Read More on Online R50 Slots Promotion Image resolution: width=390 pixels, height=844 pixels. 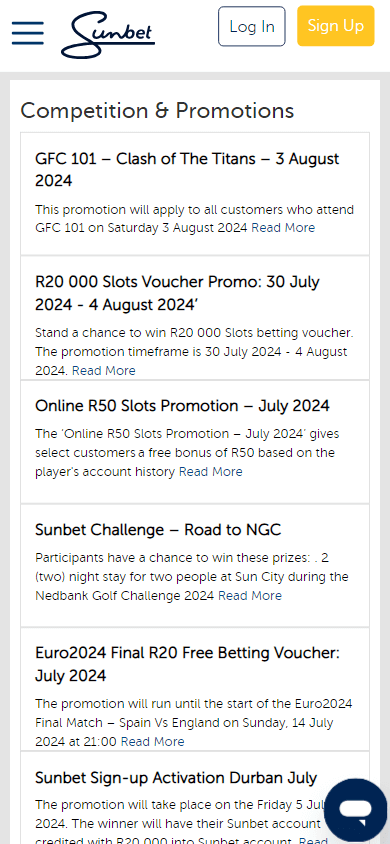(x=211, y=472)
